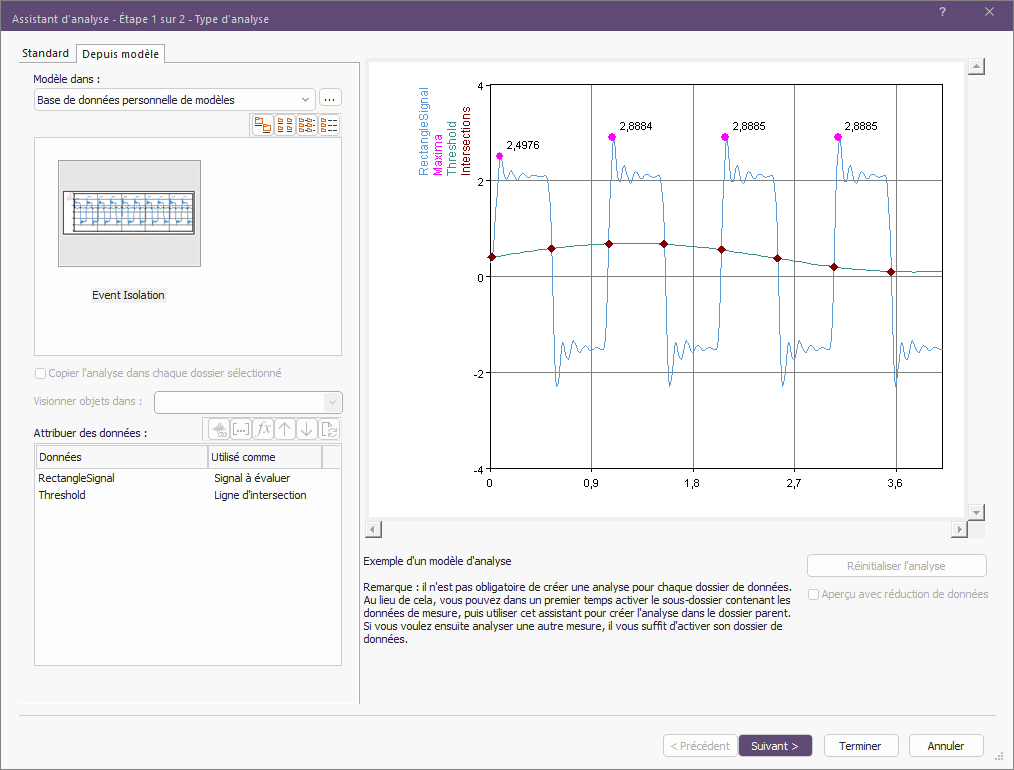Click the move down arrow icon
This screenshot has height=770, width=1014.
click(x=307, y=429)
